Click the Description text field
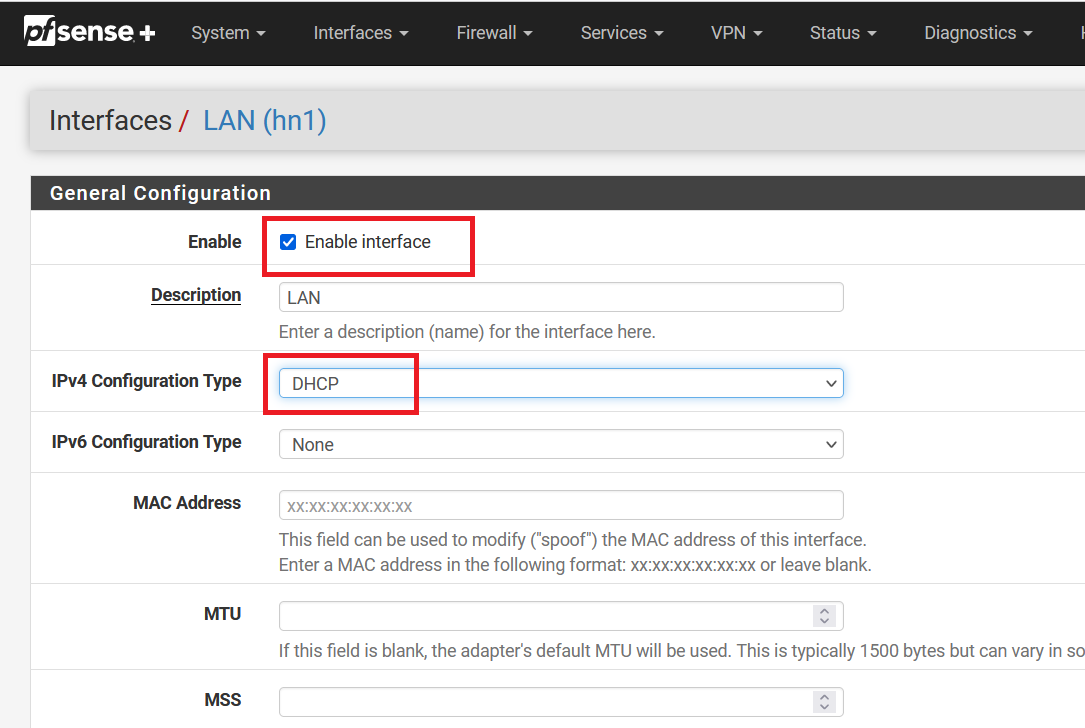 560,297
